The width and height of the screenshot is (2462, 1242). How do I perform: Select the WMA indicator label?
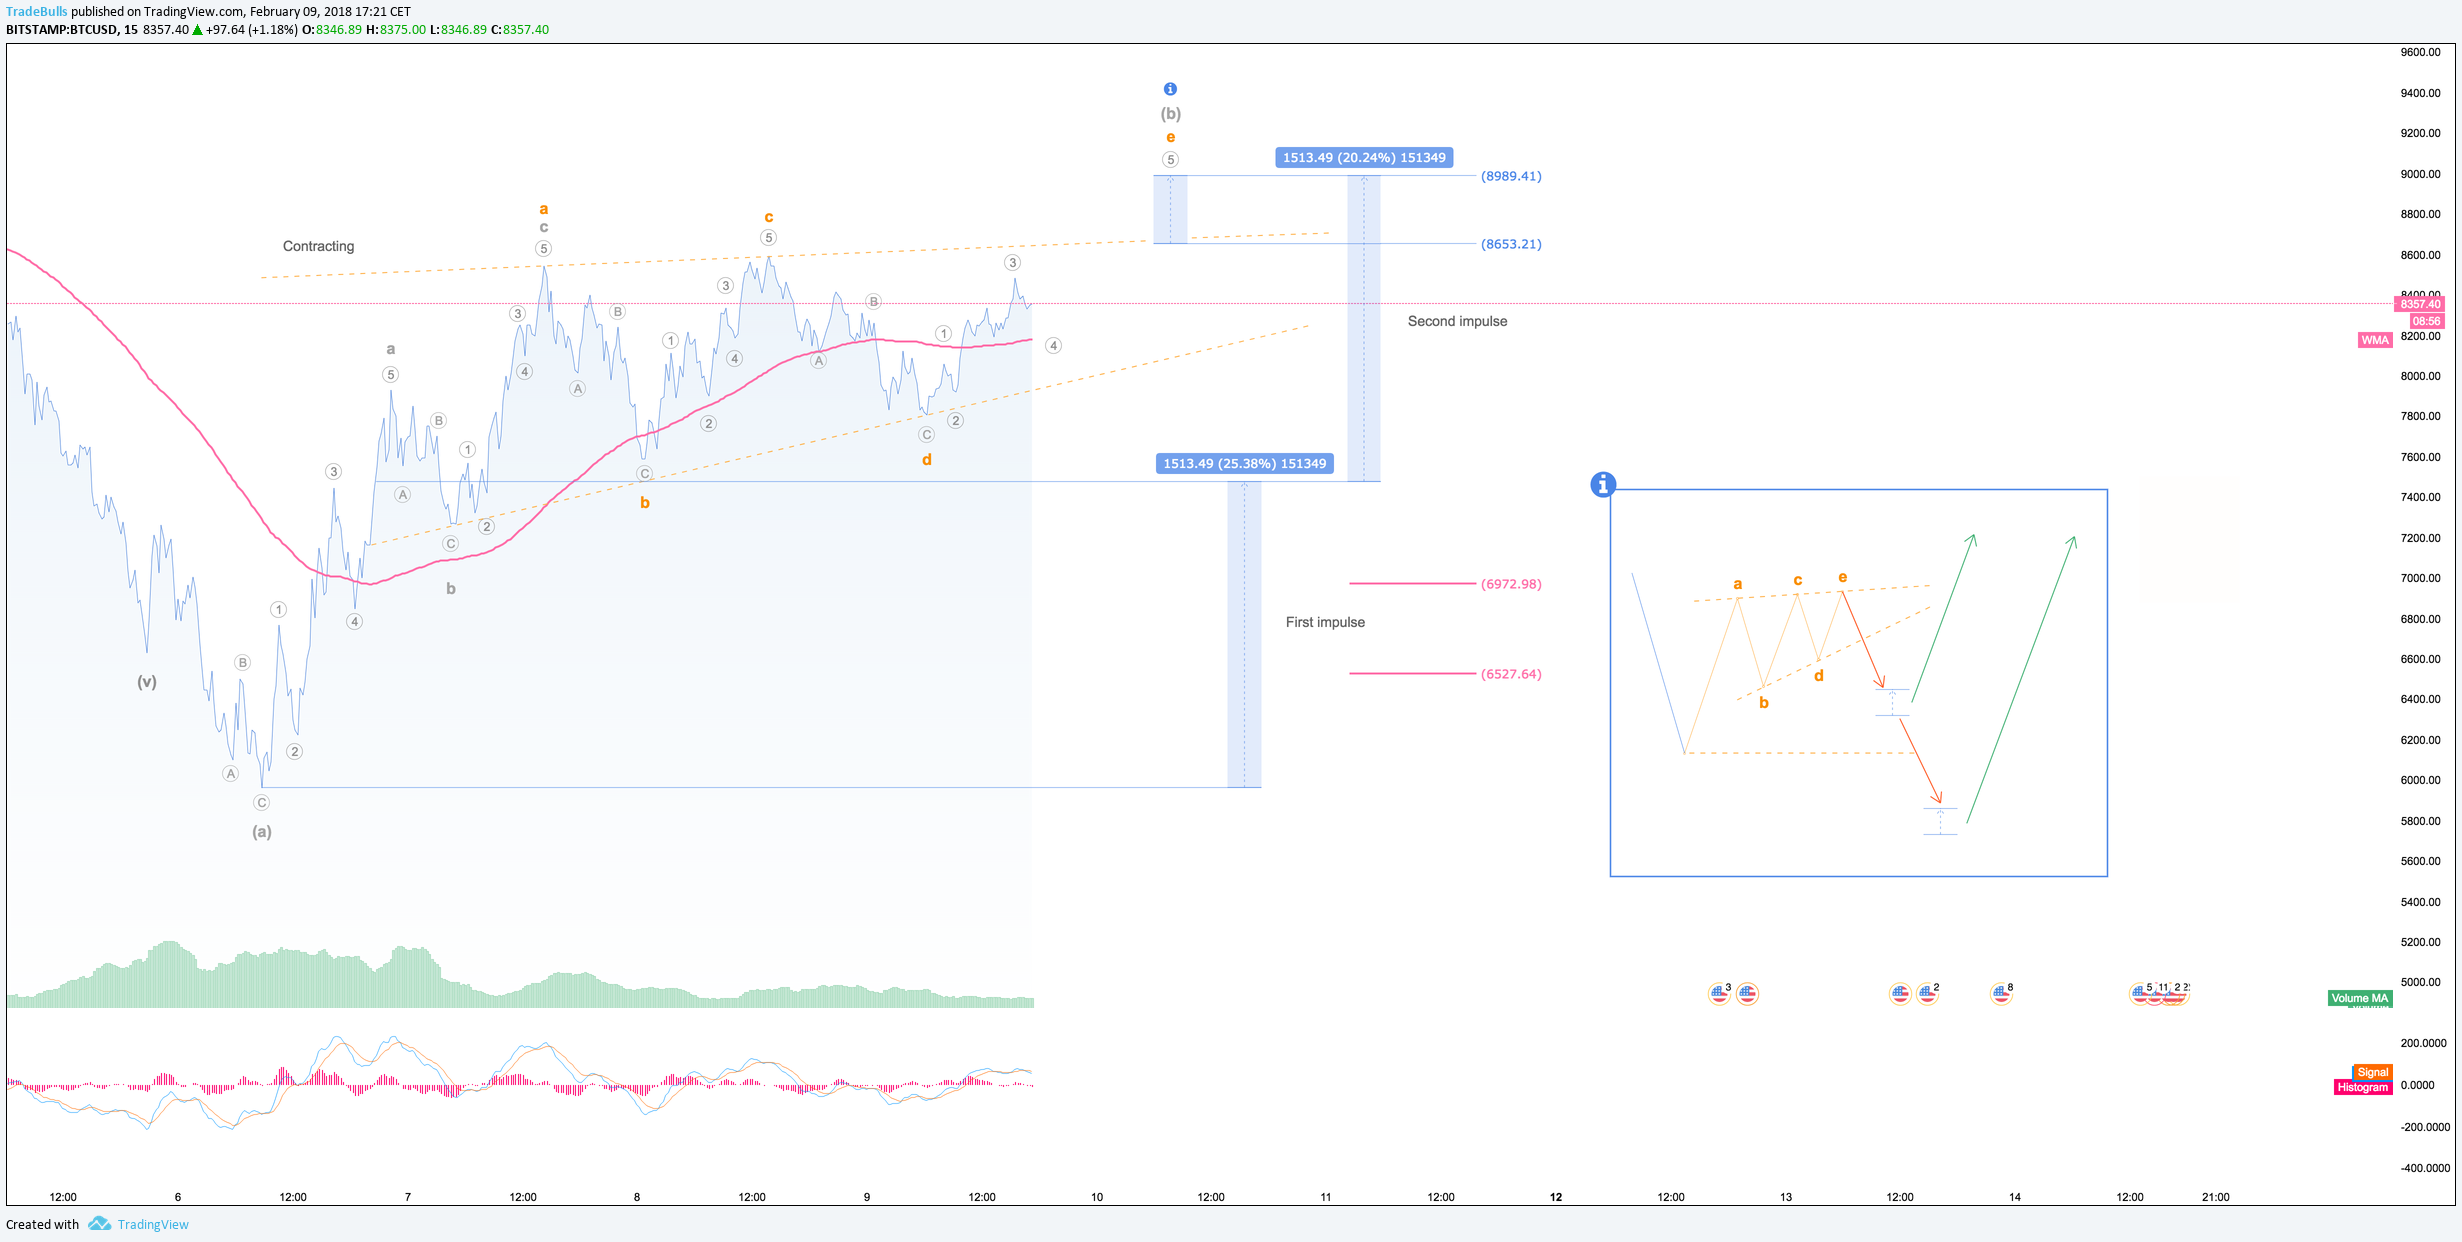(x=2374, y=340)
